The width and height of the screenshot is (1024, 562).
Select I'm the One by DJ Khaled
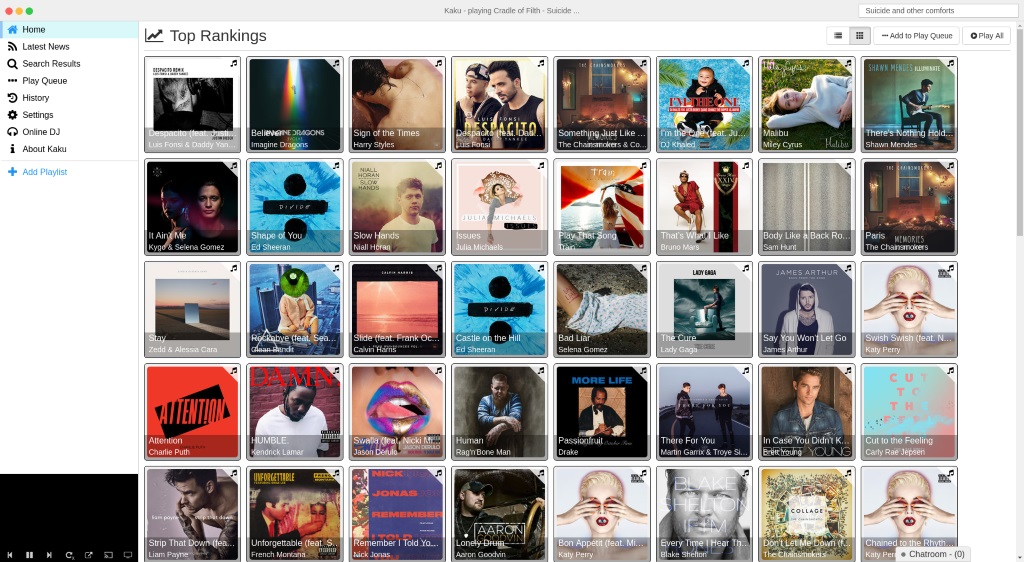pyautogui.click(x=705, y=104)
